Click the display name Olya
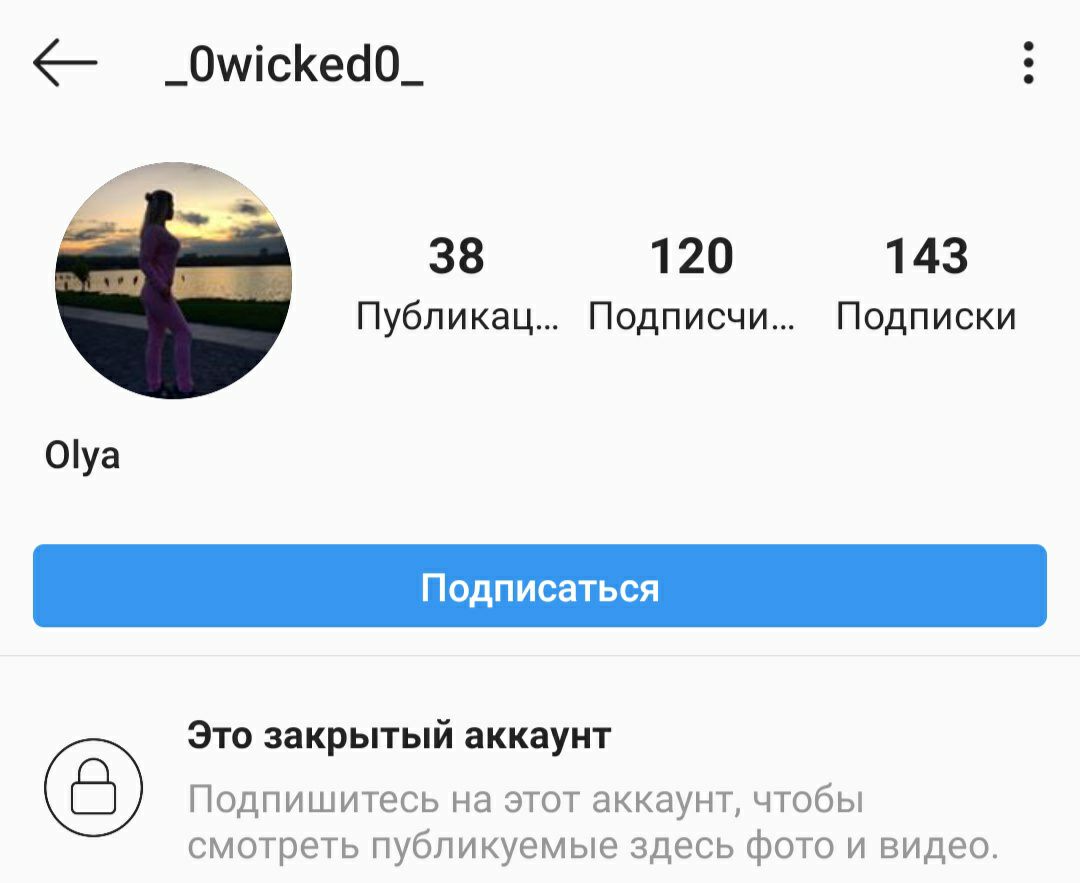 (x=82, y=456)
